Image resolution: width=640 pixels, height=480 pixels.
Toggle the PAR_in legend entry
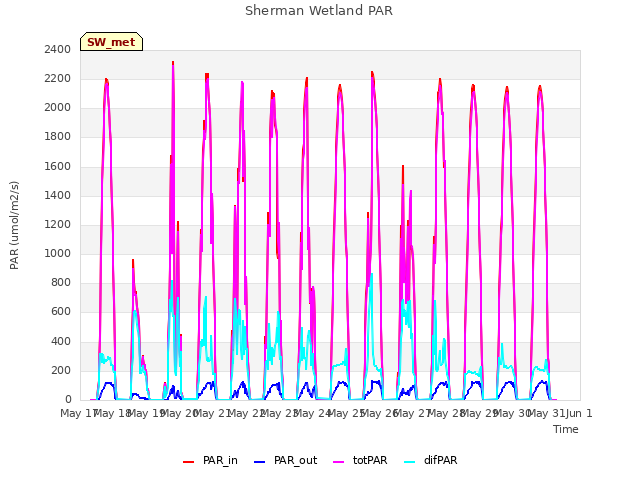click(210, 460)
